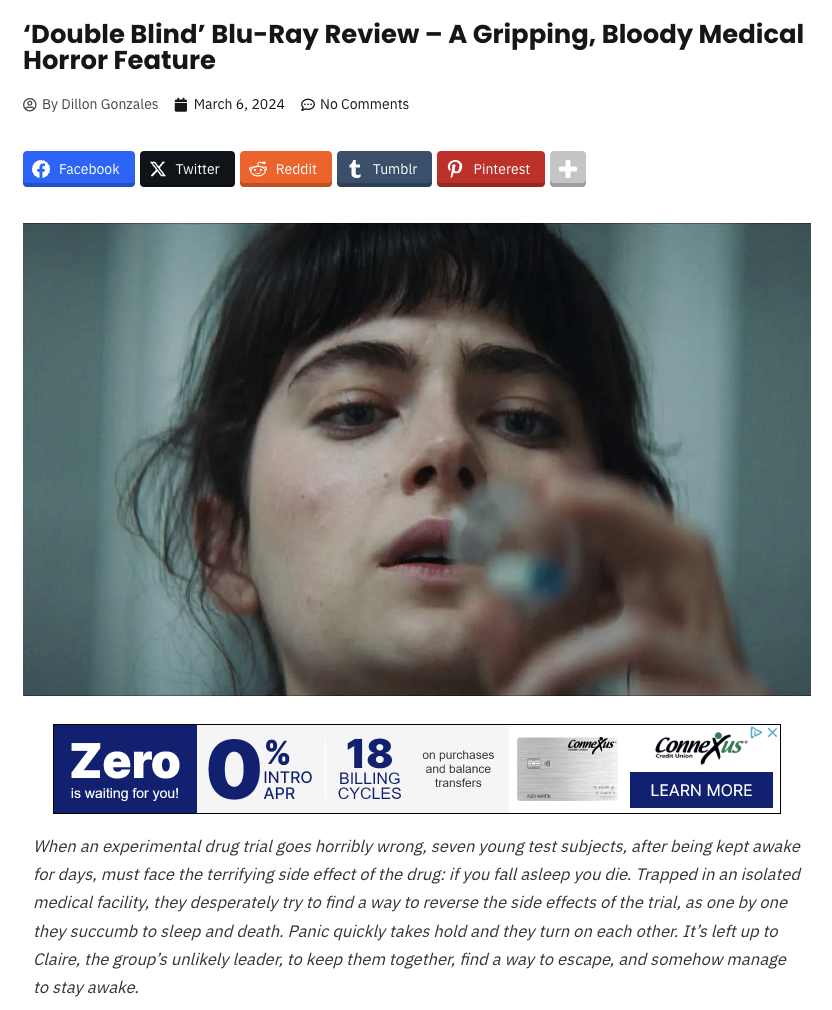832x1010 pixels.
Task: Click the article headline title
Action: tap(413, 47)
